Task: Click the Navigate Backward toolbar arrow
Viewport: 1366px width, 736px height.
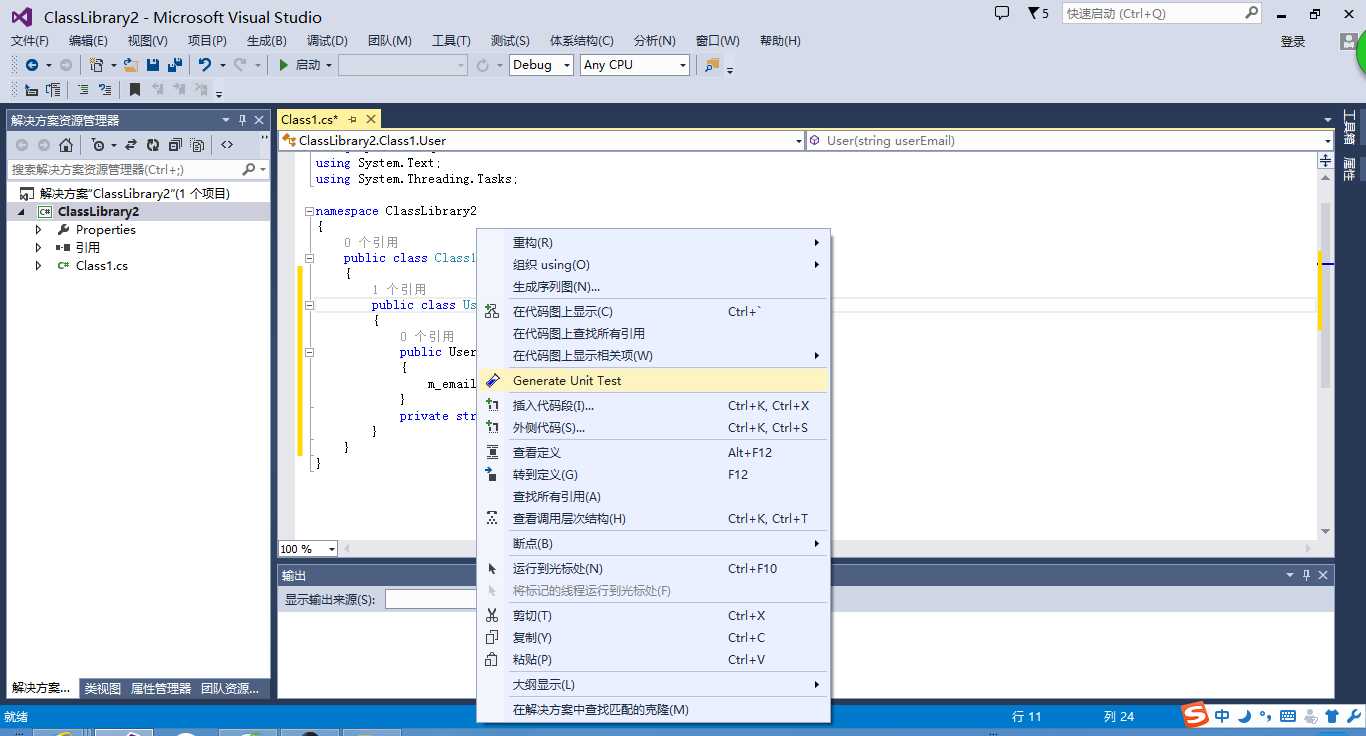Action: point(32,65)
